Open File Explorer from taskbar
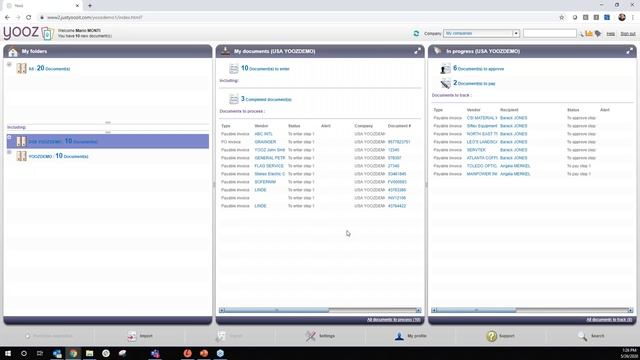Screen dimensions: 640x360 click(89, 353)
